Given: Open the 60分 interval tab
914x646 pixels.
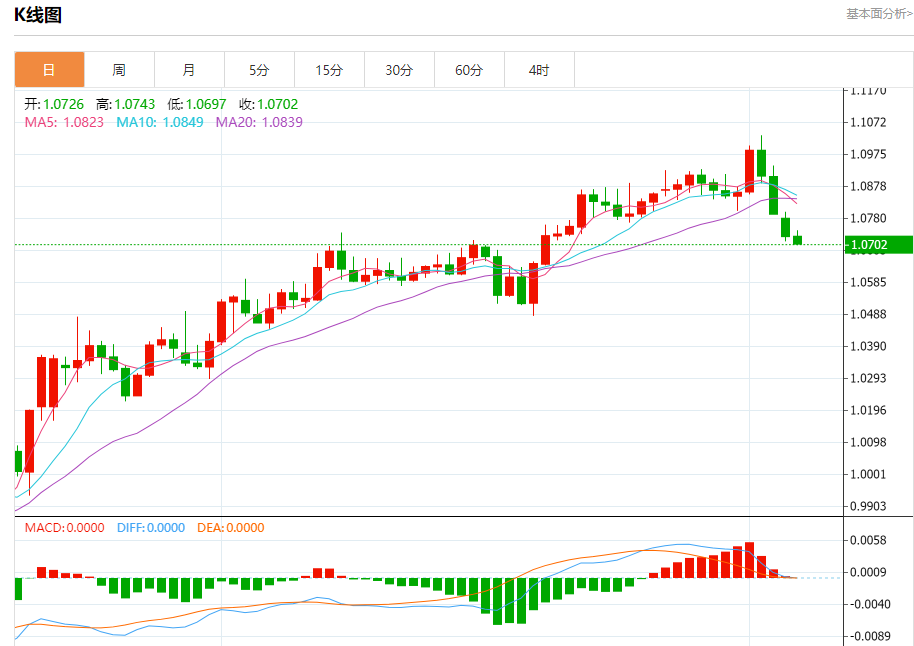Looking at the screenshot, I should click(469, 70).
